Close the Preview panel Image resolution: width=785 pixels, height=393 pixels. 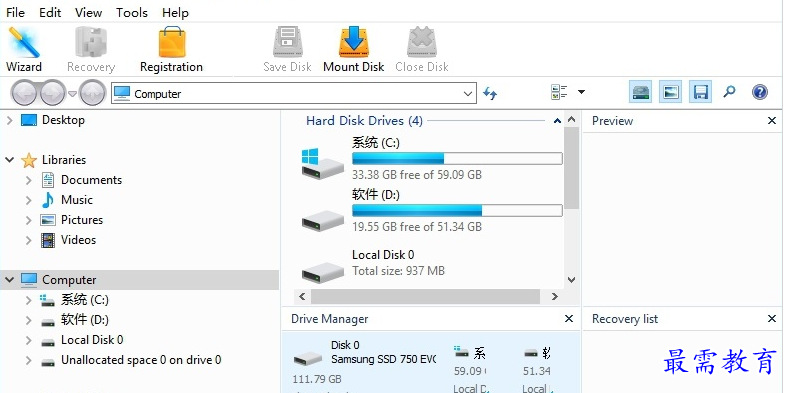[772, 121]
